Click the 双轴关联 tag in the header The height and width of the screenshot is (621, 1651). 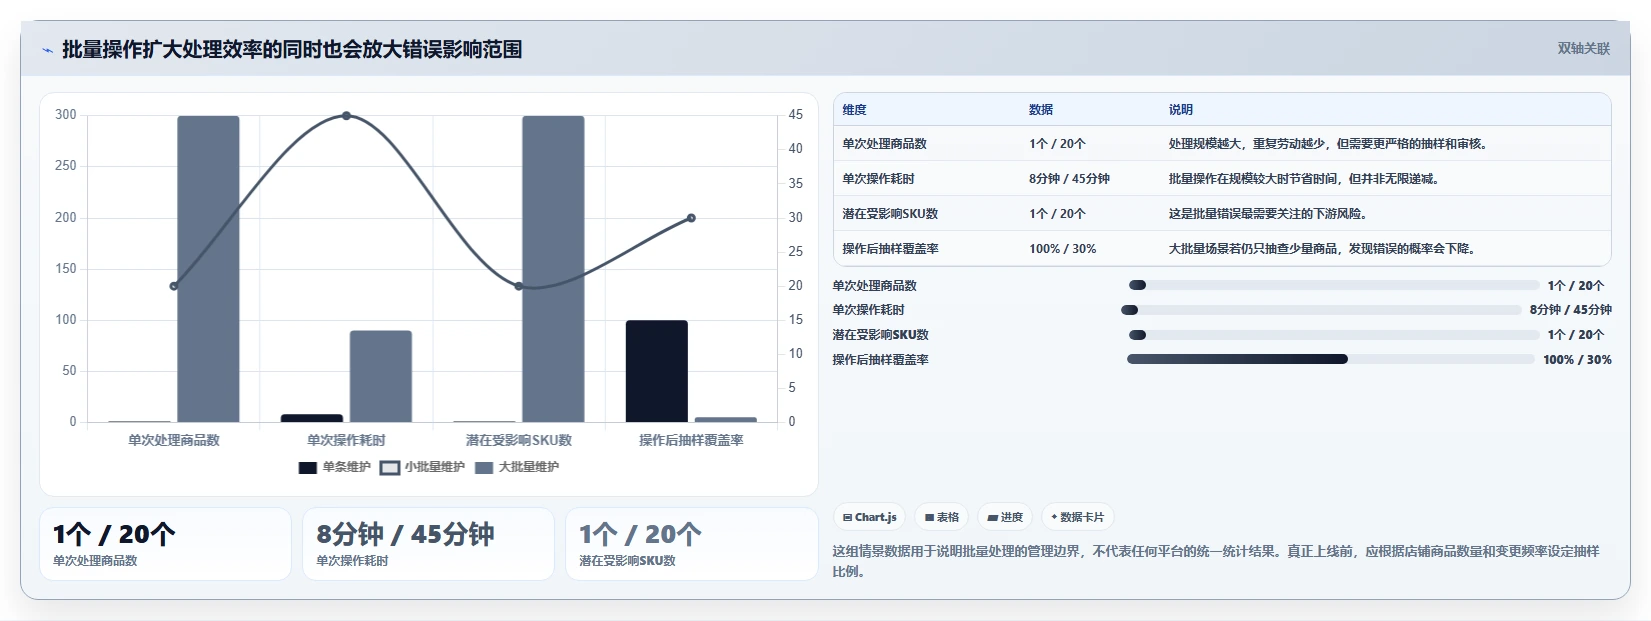point(1583,48)
